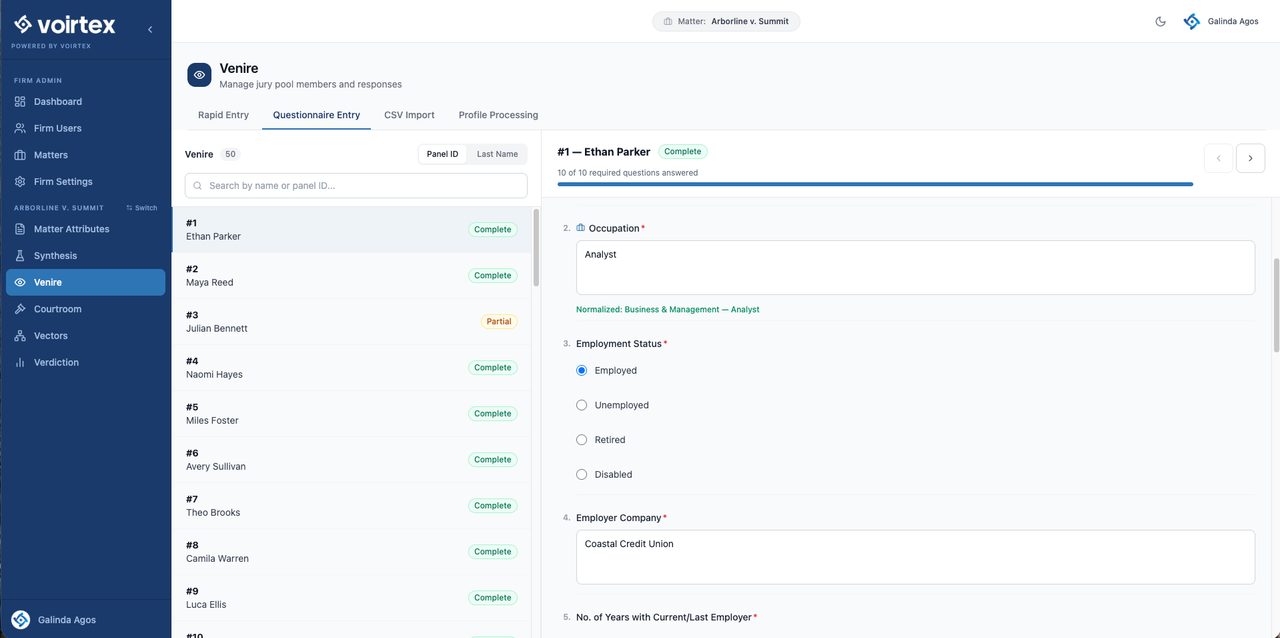Select the Venire eye item in the sidebar
The image size is (1280, 638).
point(86,282)
